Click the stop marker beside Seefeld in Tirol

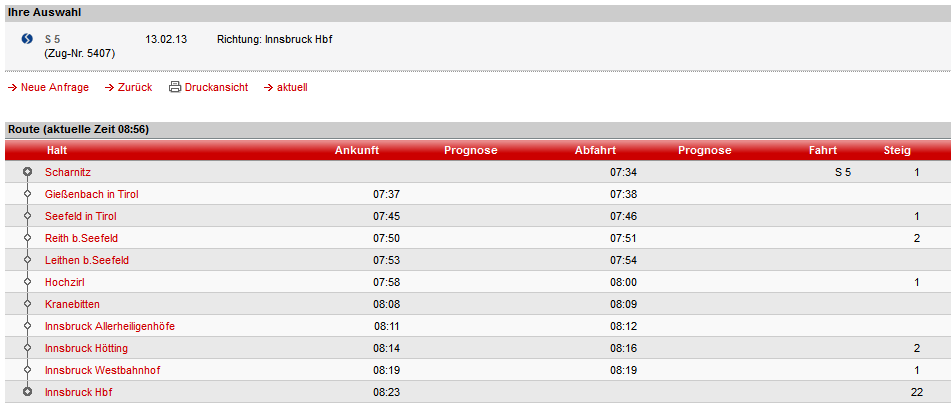pos(27,216)
